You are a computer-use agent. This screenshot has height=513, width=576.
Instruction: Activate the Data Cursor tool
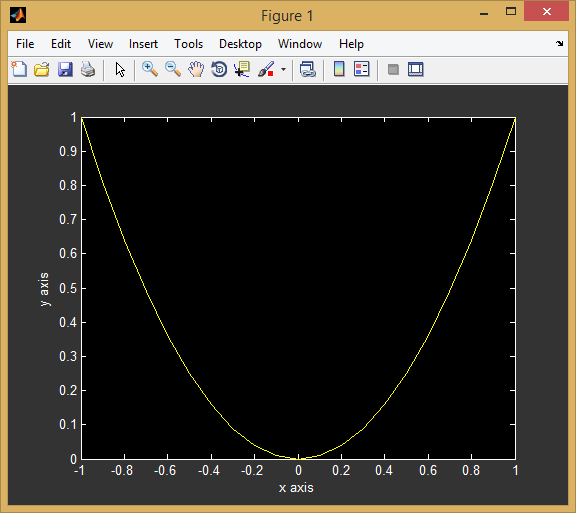tap(242, 69)
